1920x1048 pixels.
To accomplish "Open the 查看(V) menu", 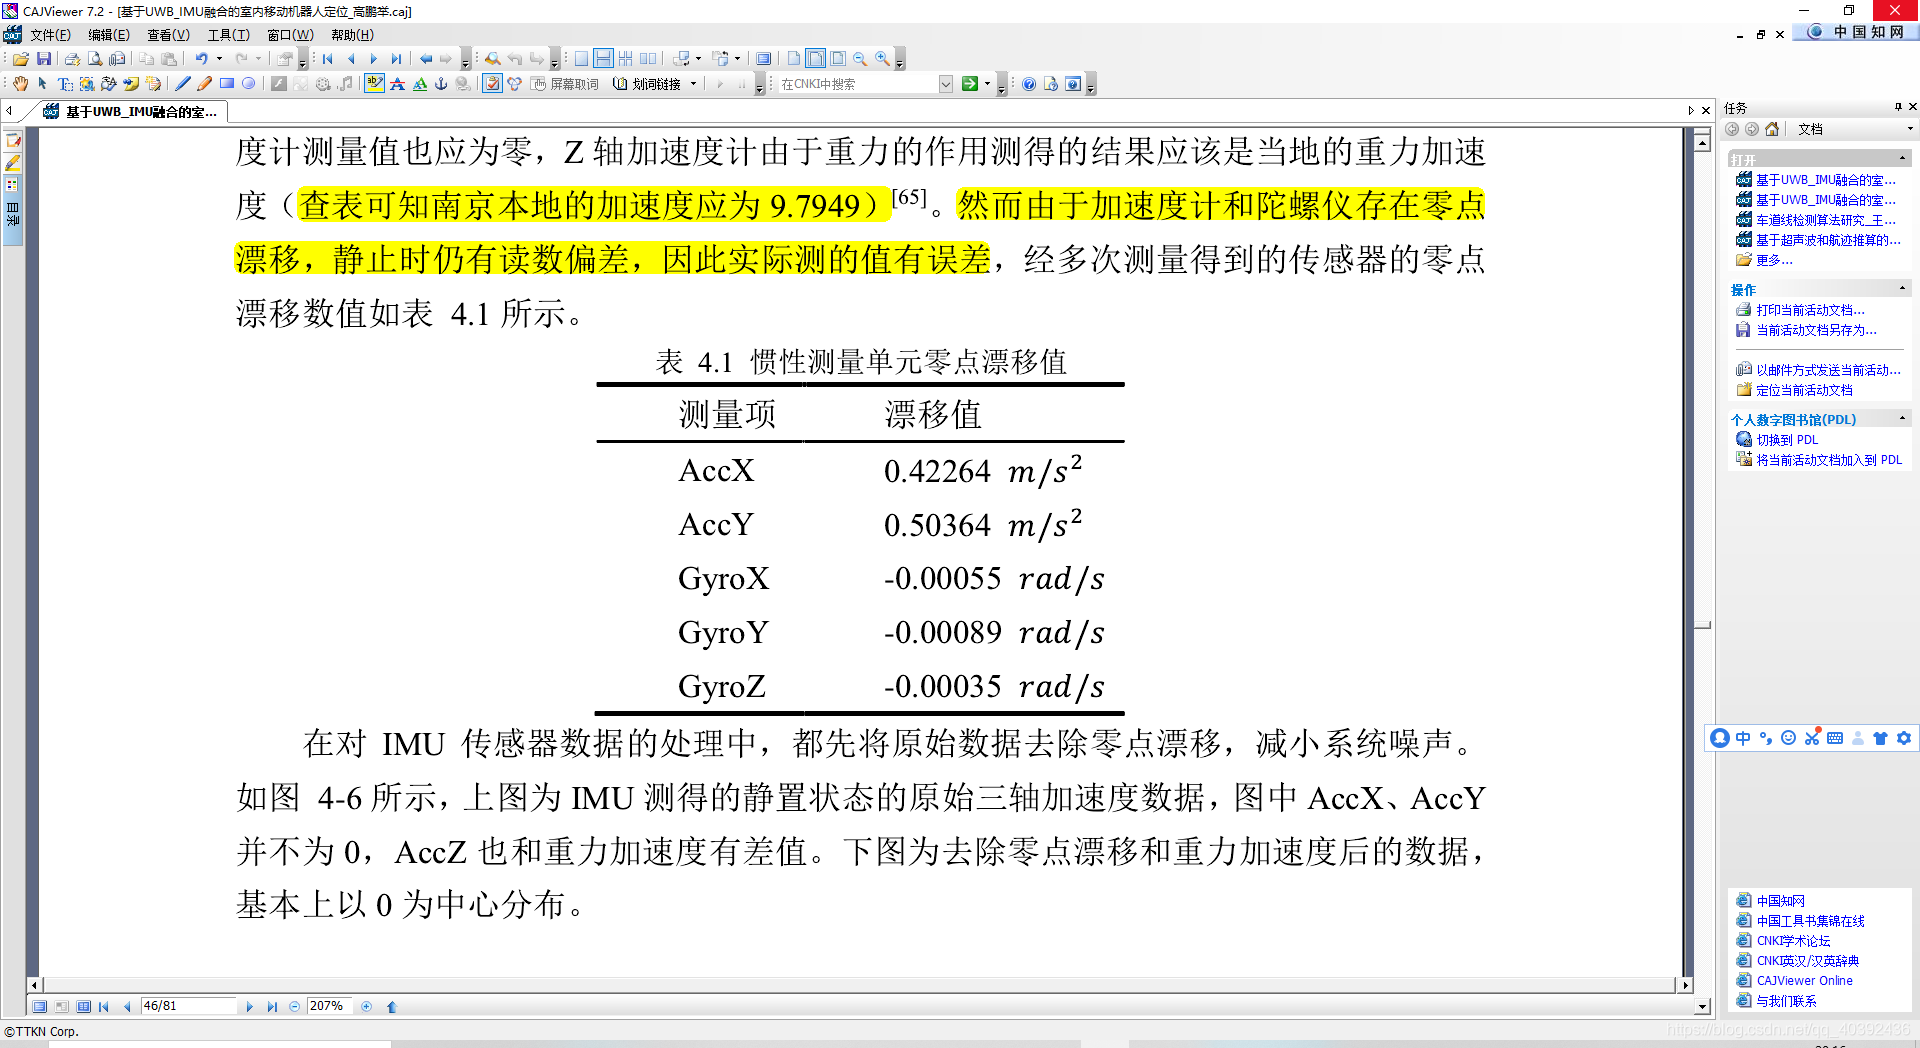I will tap(168, 35).
